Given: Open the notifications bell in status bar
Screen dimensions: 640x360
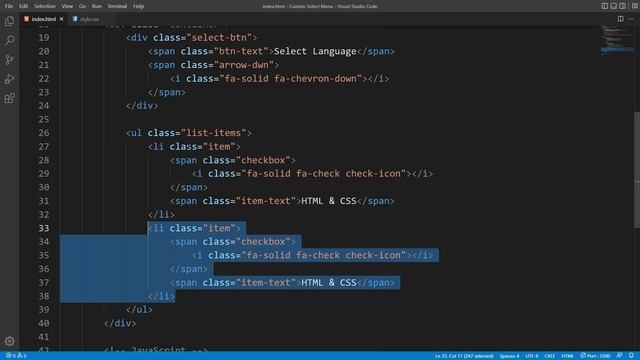Looking at the screenshot, I should (x=631, y=356).
